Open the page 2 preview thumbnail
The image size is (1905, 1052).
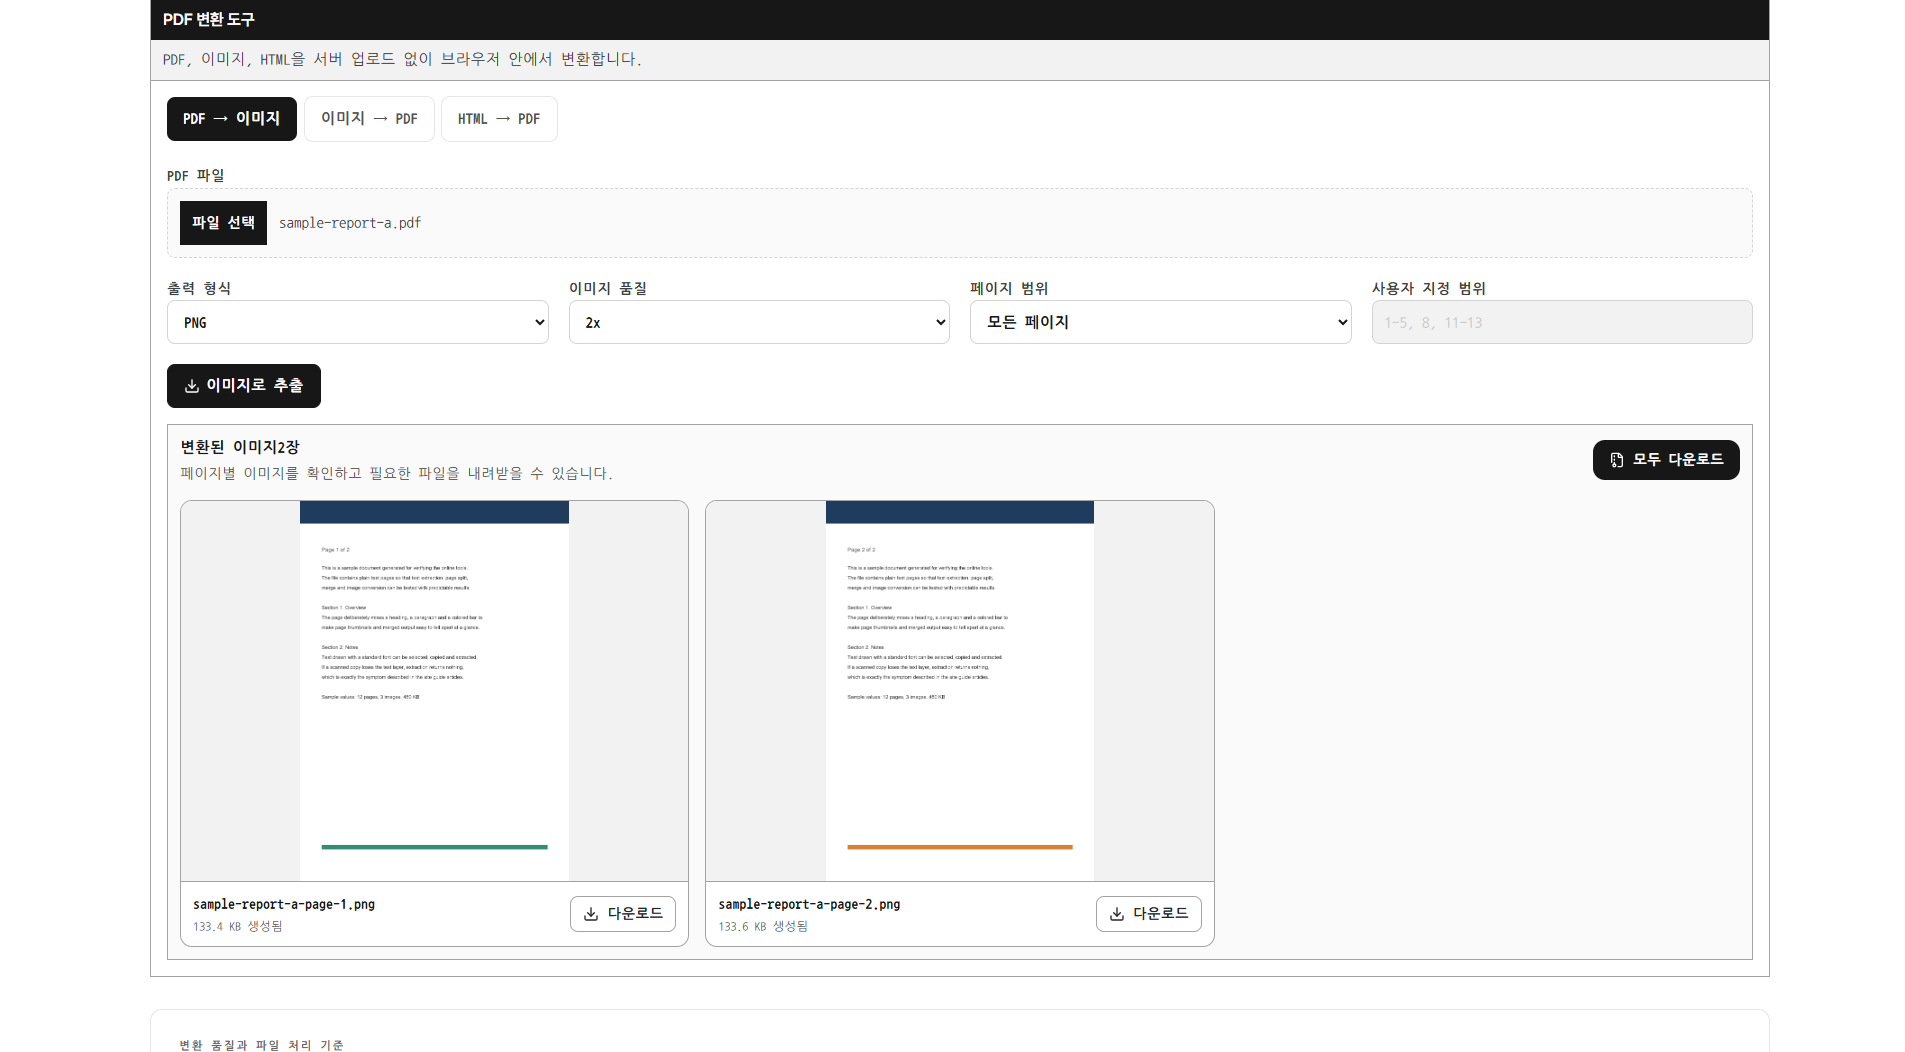(x=960, y=691)
